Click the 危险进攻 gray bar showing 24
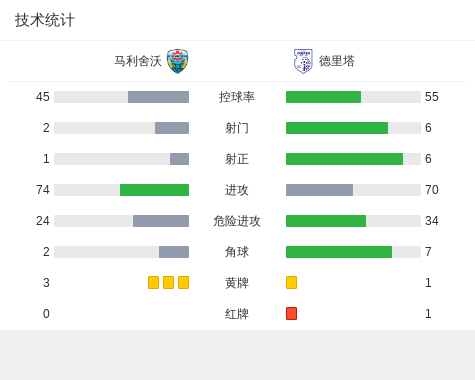This screenshot has width=475, height=380. pyautogui.click(x=161, y=221)
